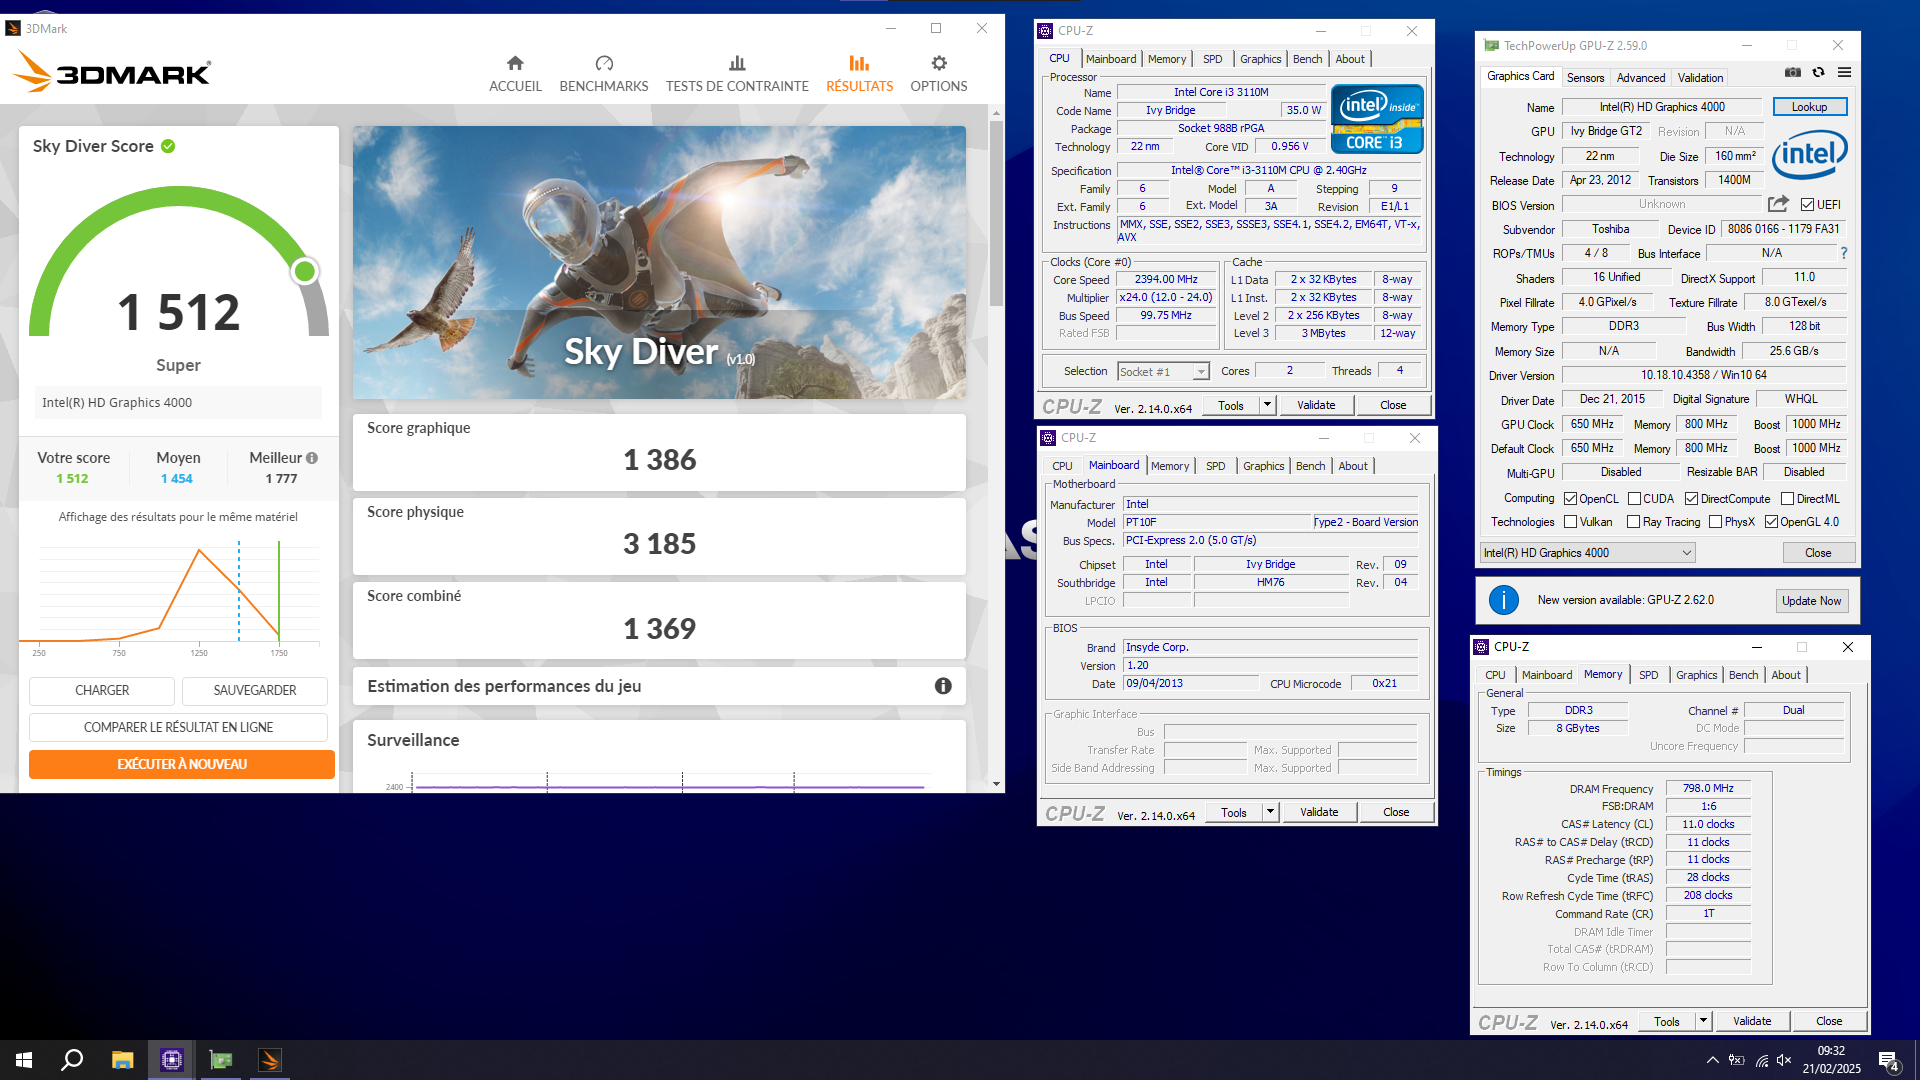Click Update Now for GPU-Z

[x=1811, y=601]
